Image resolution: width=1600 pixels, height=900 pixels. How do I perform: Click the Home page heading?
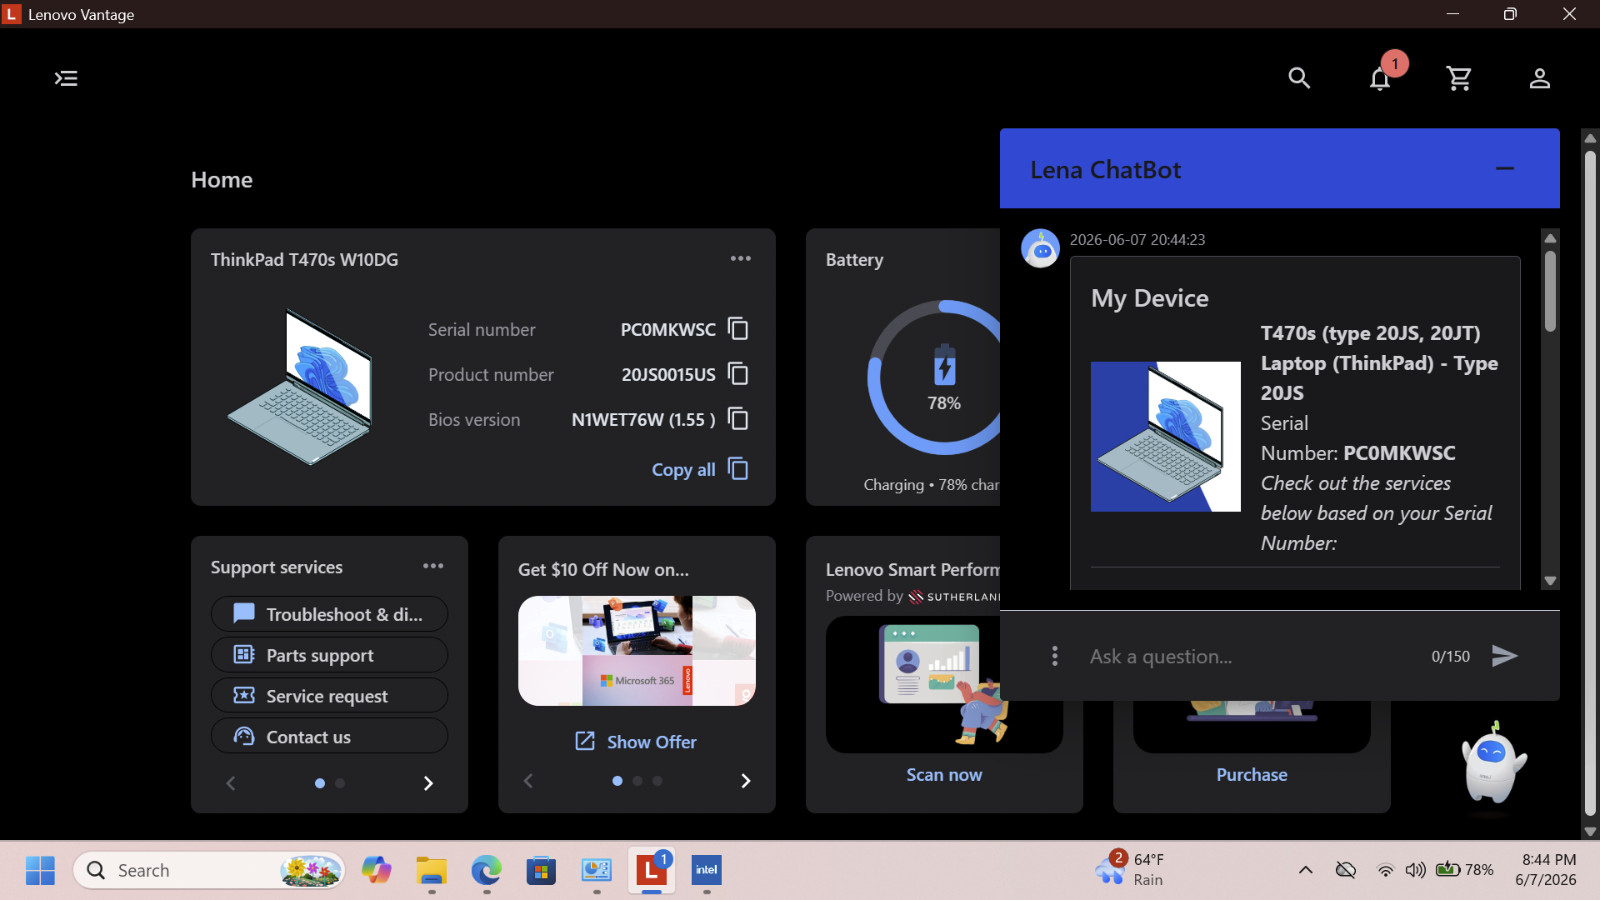point(222,180)
